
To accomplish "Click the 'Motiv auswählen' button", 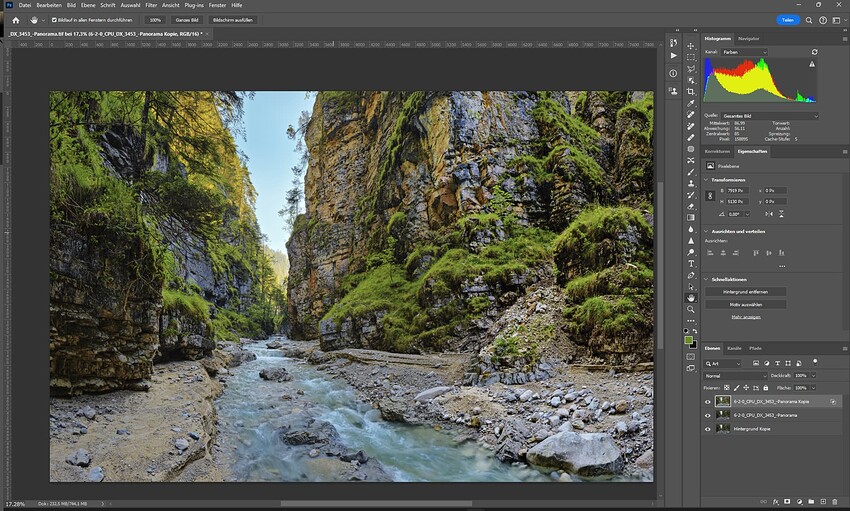I will [x=745, y=305].
